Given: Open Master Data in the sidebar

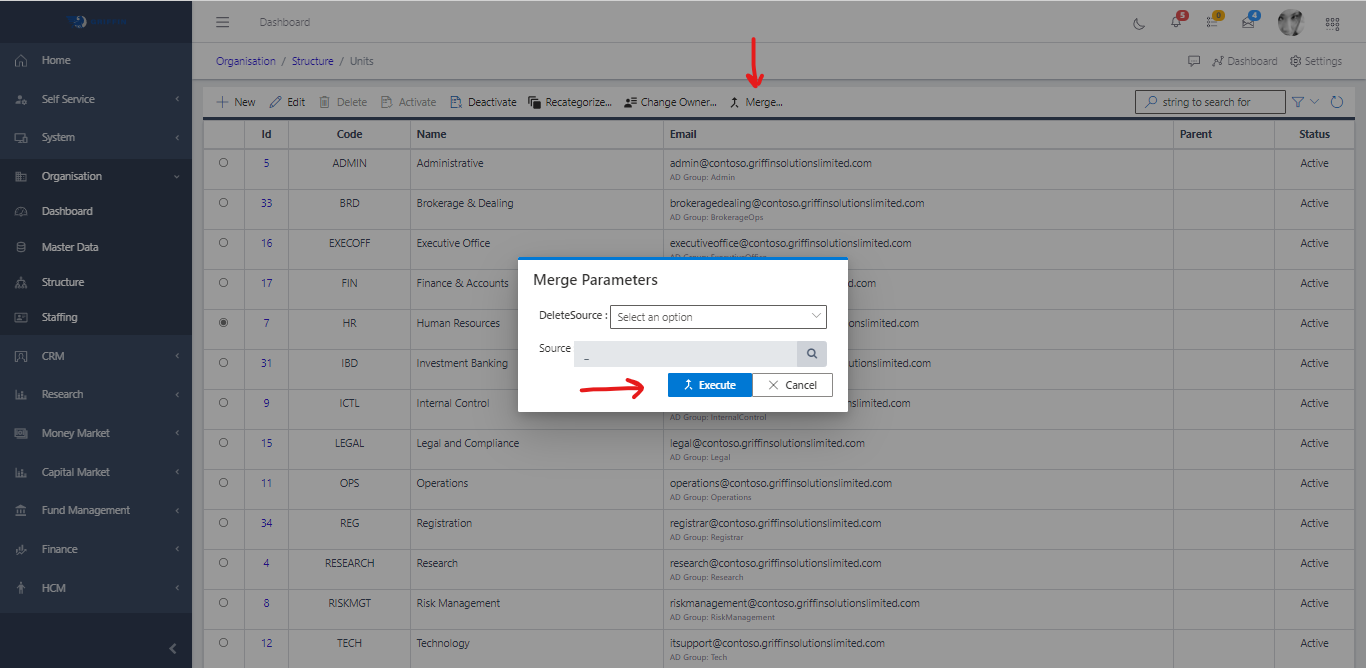Looking at the screenshot, I should coord(70,247).
